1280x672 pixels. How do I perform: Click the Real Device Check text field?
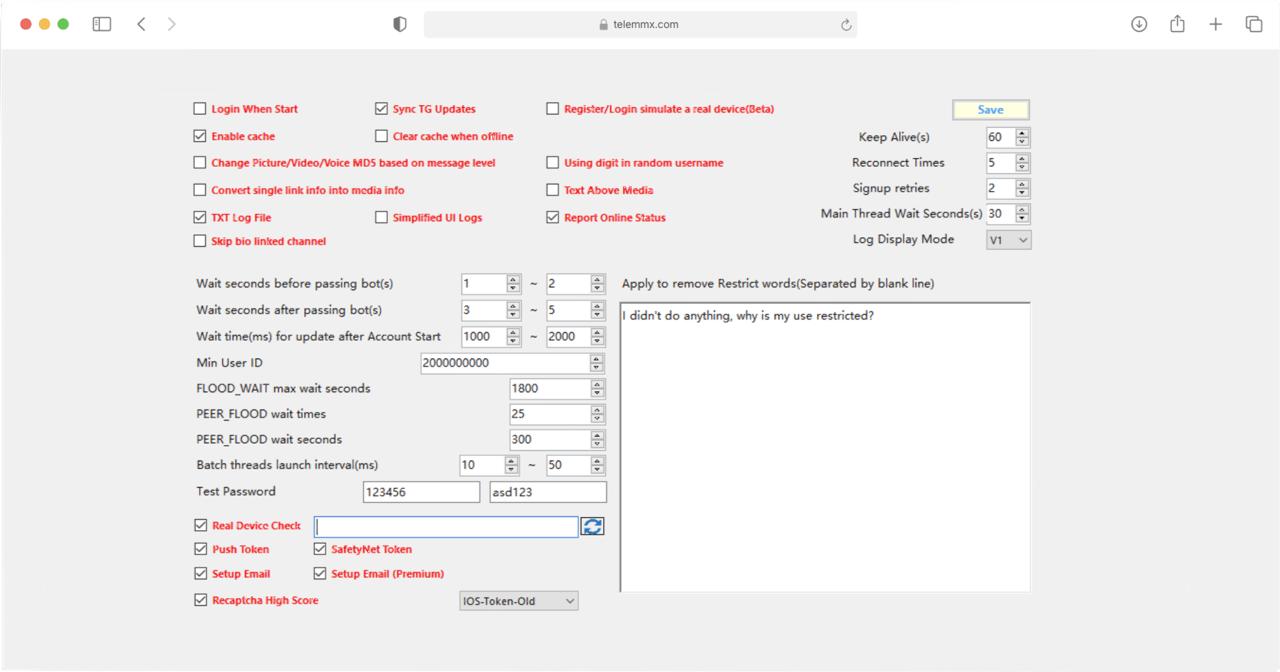click(446, 526)
